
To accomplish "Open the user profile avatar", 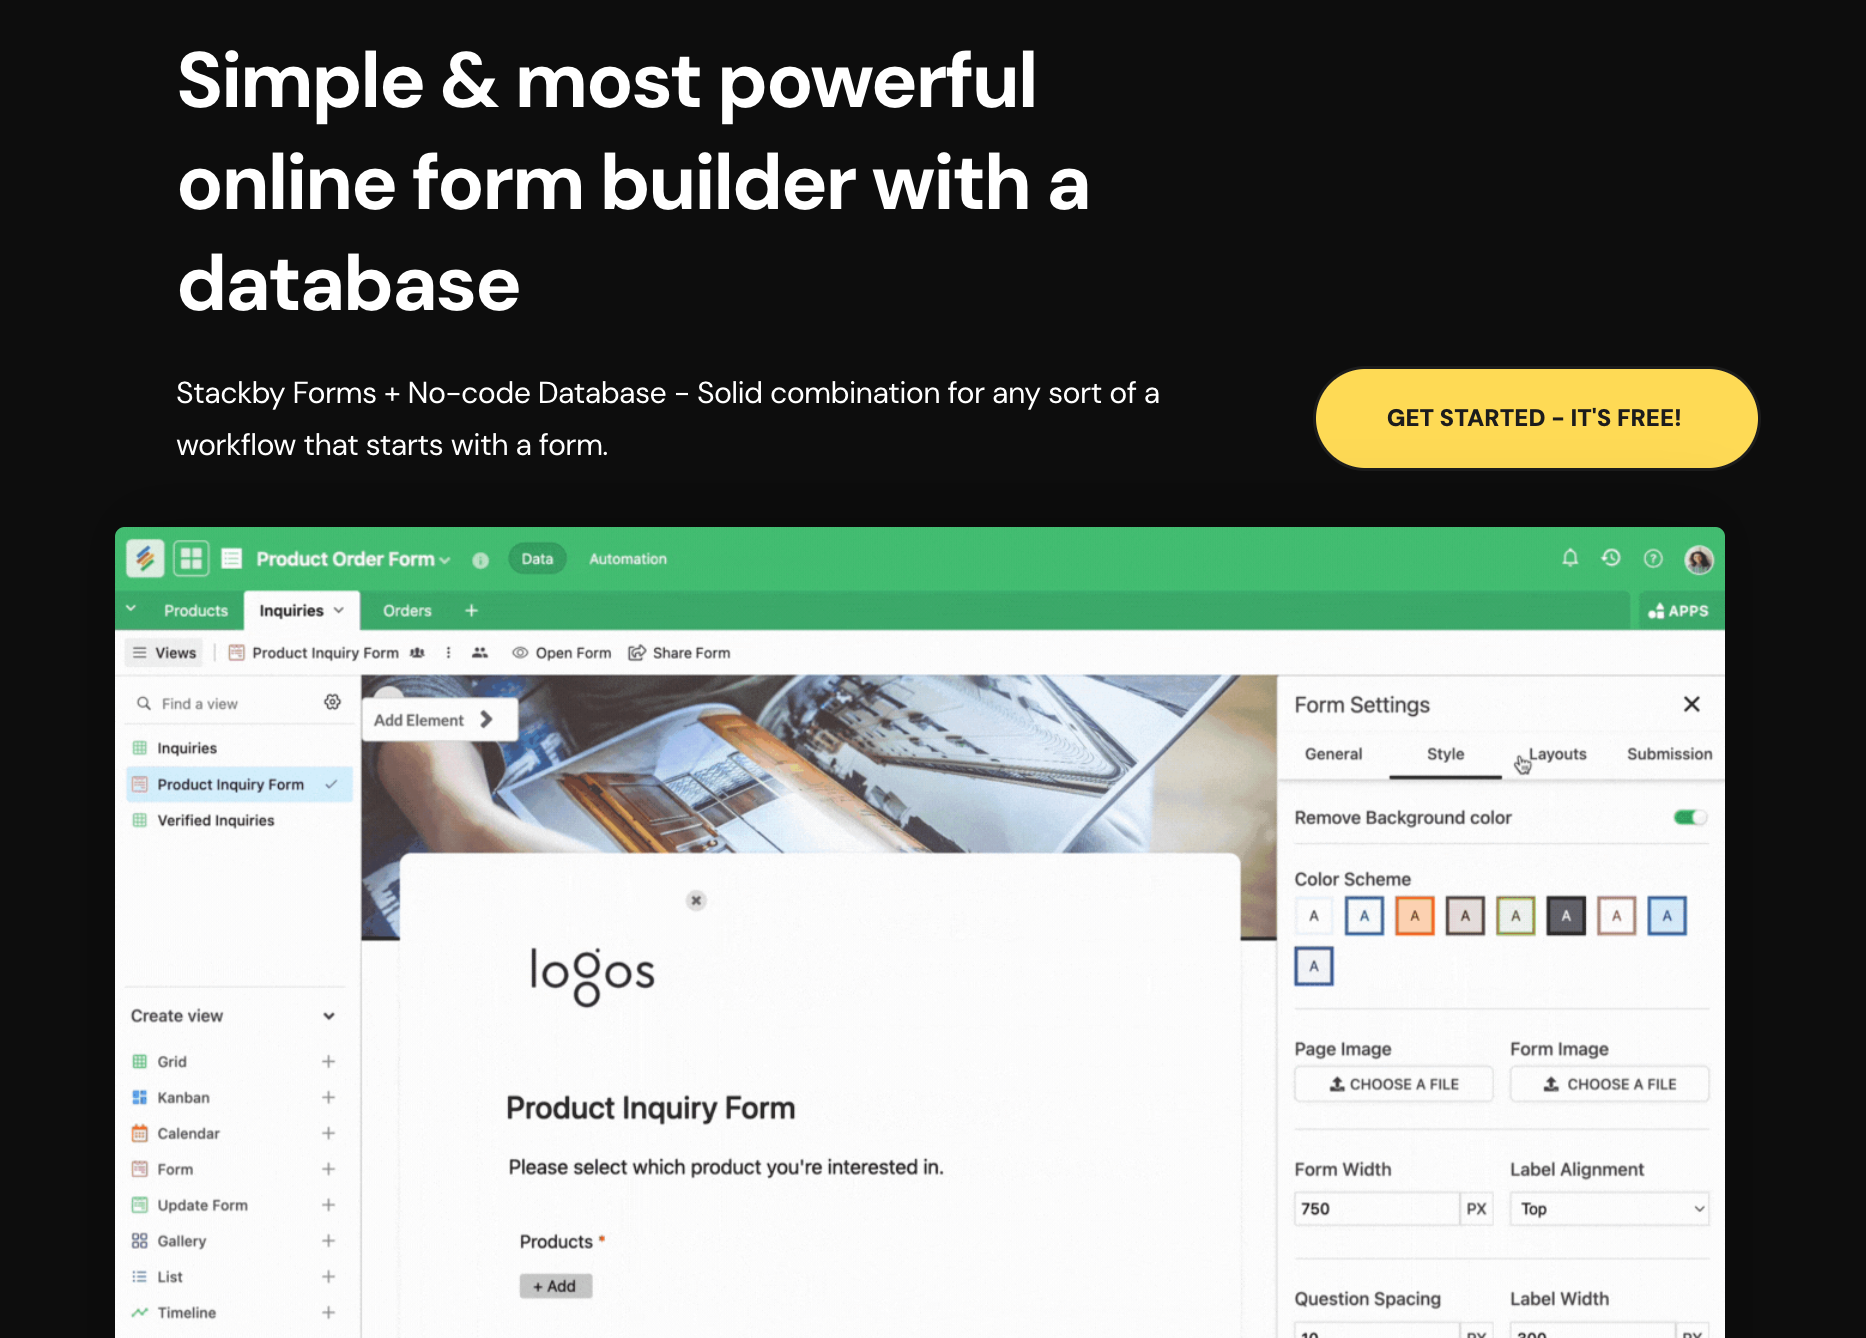I will point(1698,559).
